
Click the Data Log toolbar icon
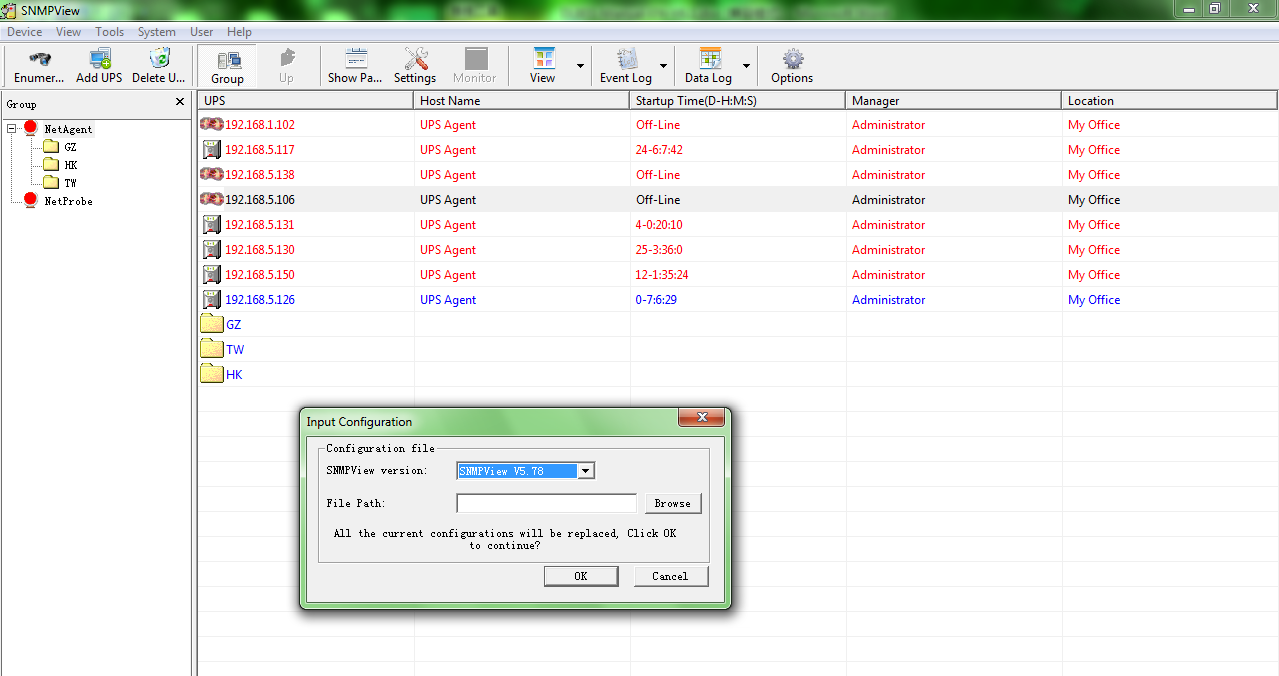click(x=709, y=59)
